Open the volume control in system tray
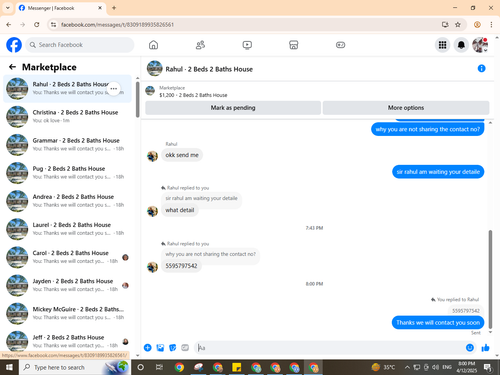500x375 pixels. pos(435,367)
